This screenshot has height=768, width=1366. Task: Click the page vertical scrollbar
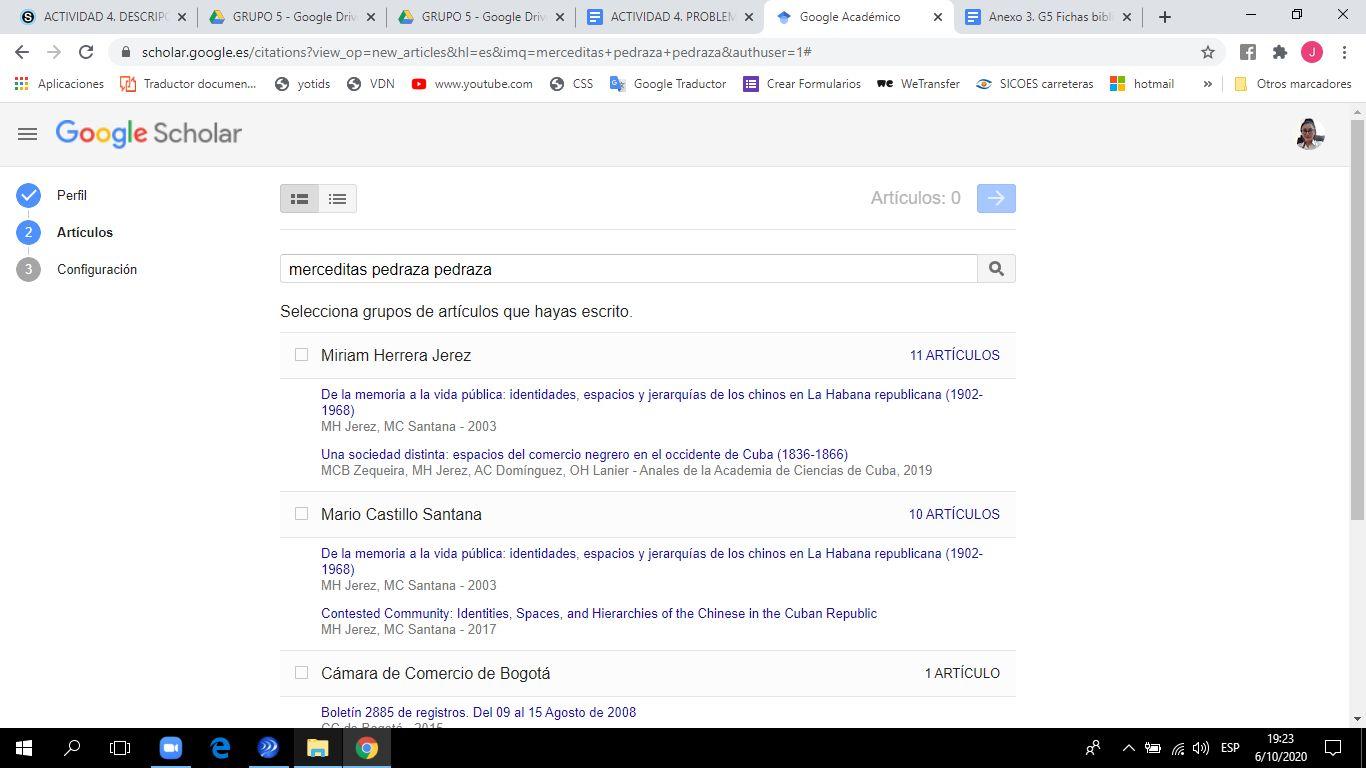coord(1357,320)
